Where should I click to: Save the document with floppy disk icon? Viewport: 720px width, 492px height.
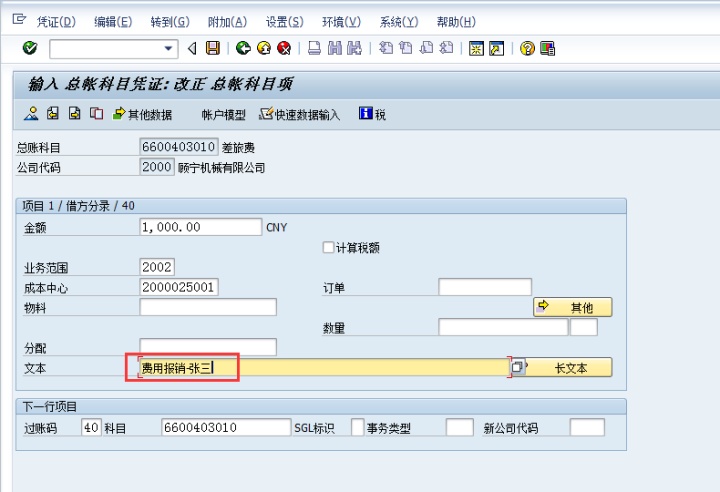pyautogui.click(x=213, y=48)
